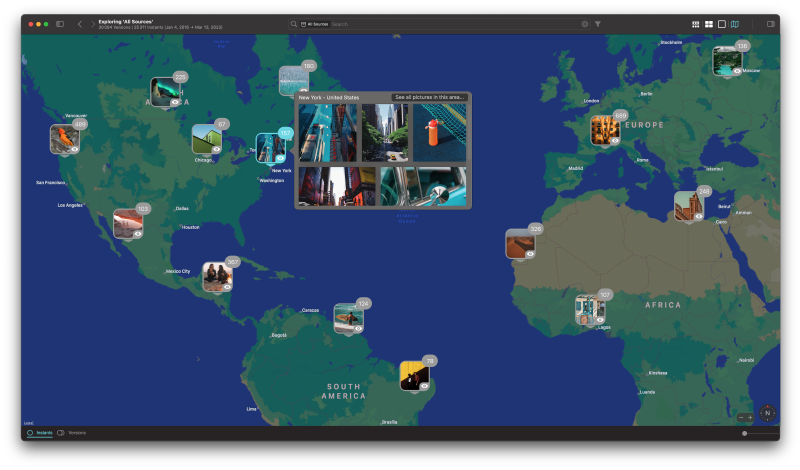Open the skyscraper photo in New York popup

pos(328,133)
